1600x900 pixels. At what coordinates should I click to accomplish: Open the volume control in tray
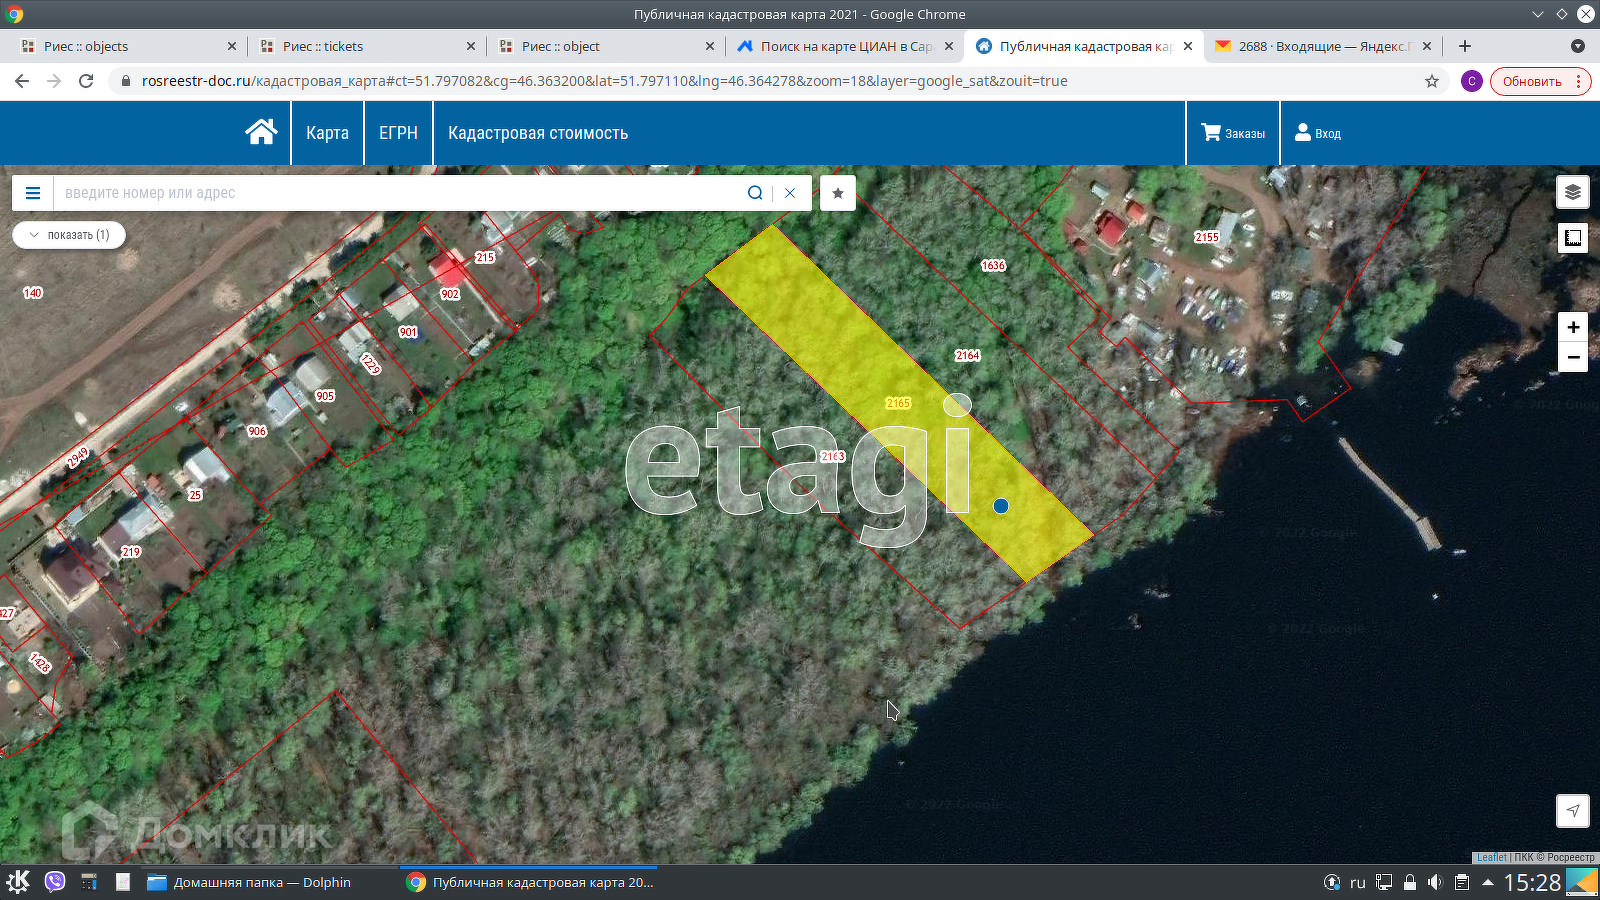click(x=1435, y=882)
